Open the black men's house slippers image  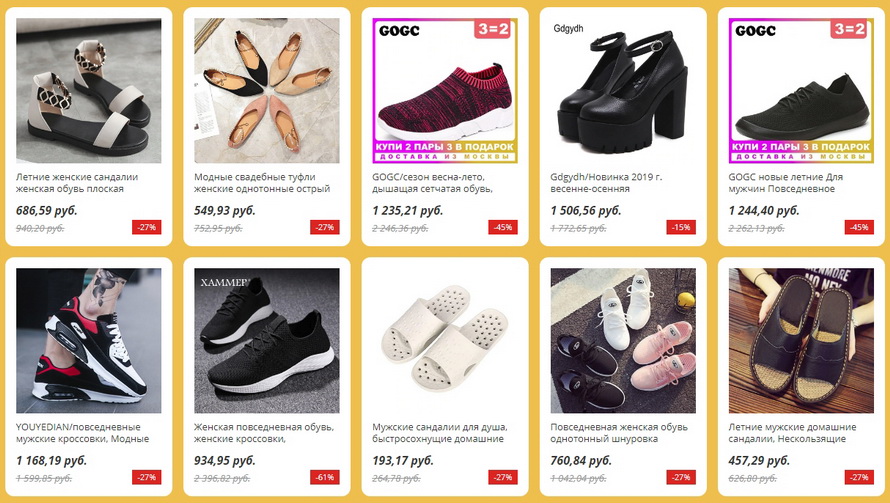click(801, 341)
